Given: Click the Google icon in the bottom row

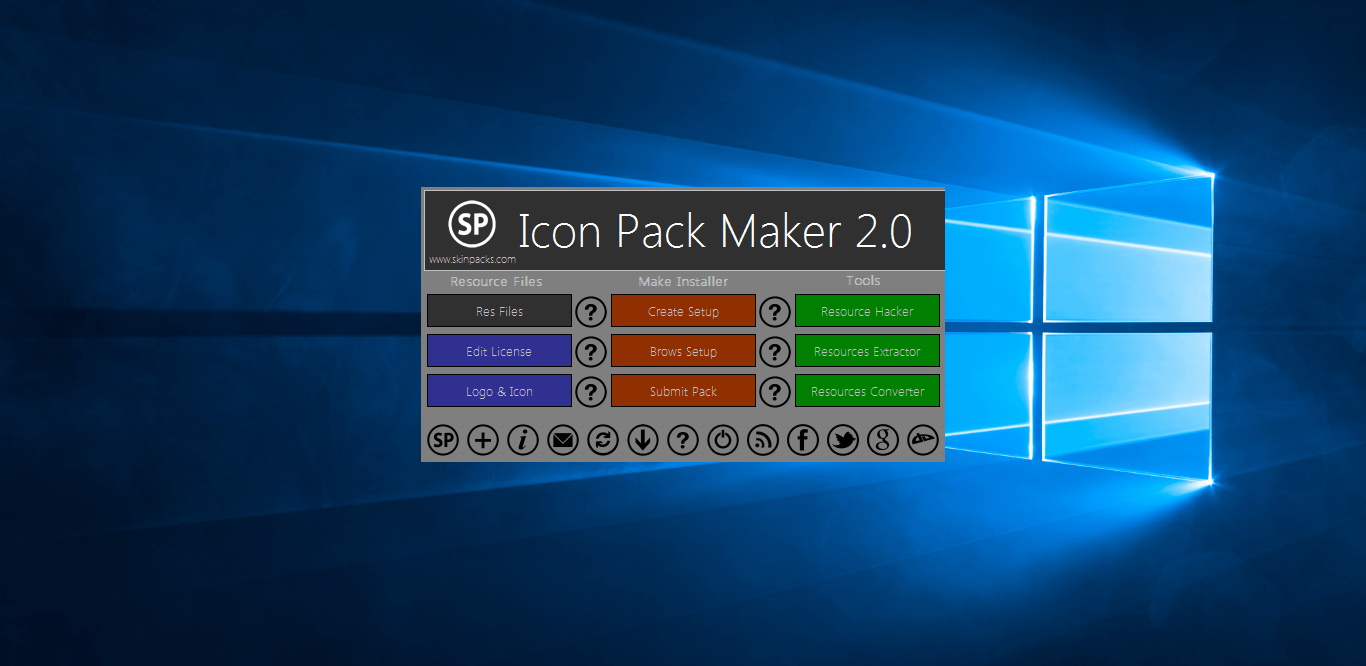Looking at the screenshot, I should tap(883, 440).
